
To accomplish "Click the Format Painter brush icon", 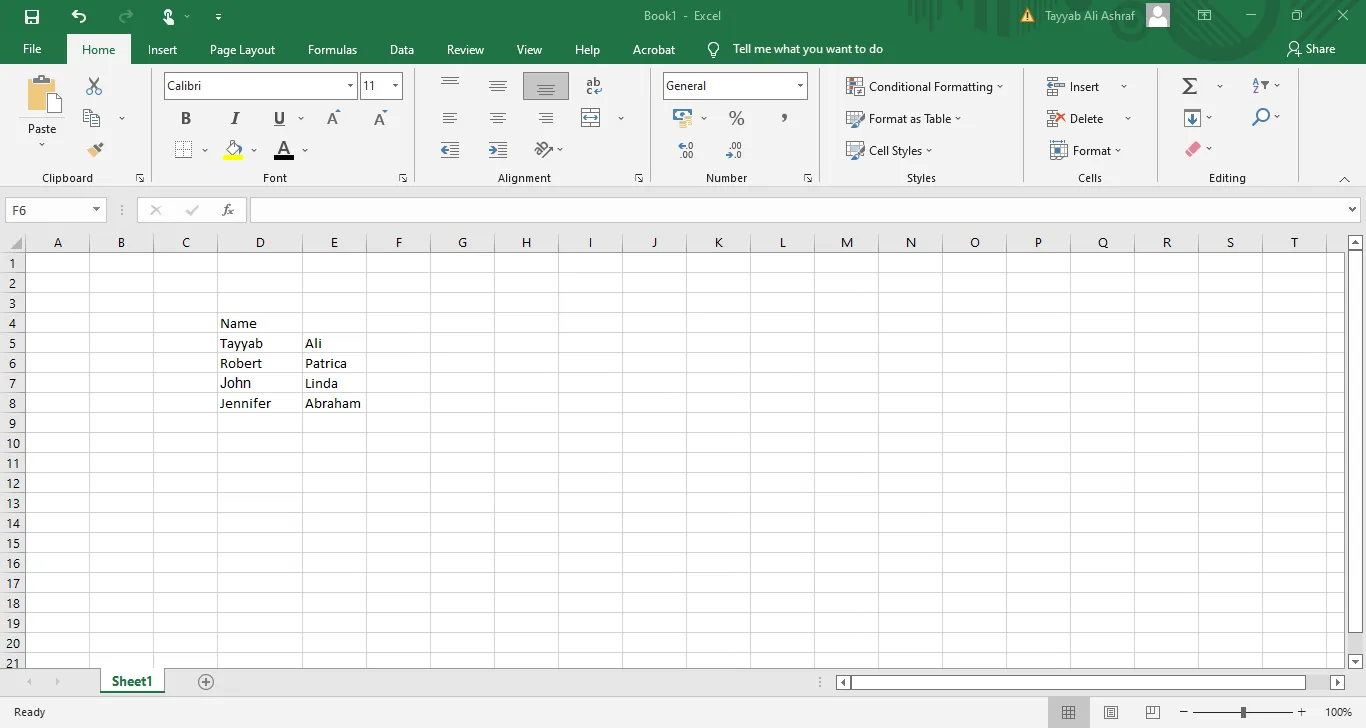I will 95,150.
